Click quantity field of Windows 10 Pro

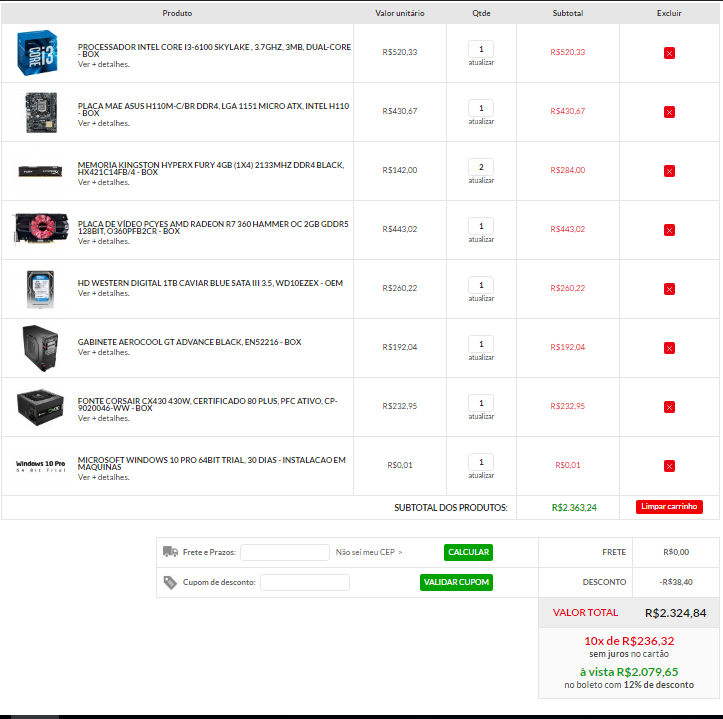(x=481, y=462)
